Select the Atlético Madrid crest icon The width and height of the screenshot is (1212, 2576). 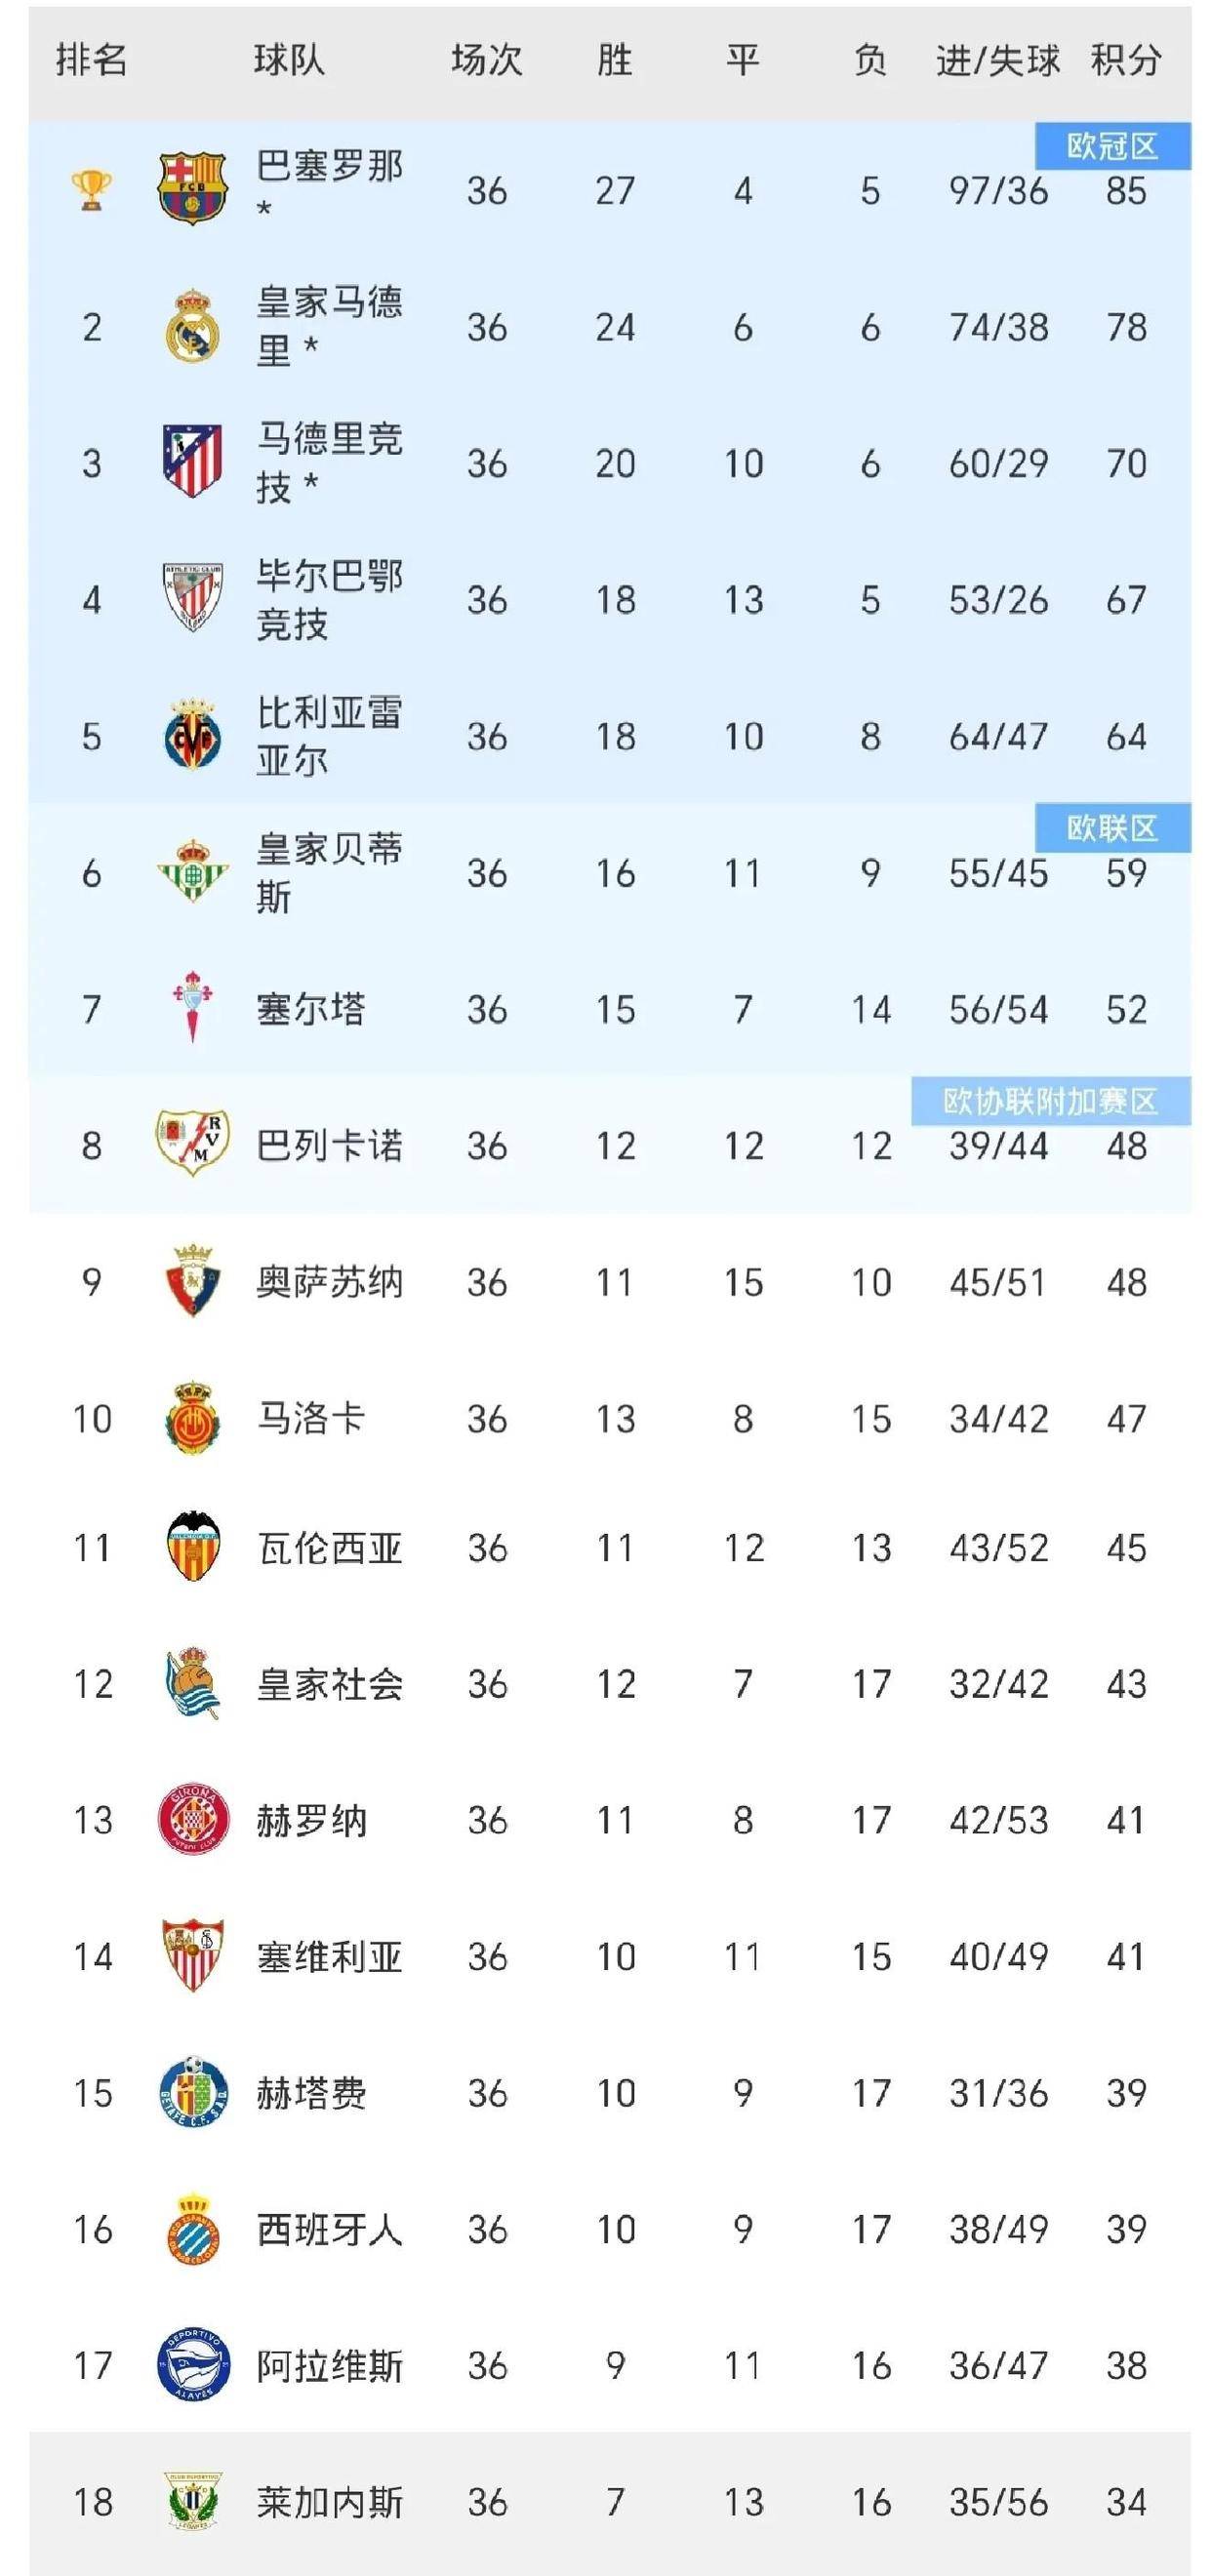click(x=192, y=461)
